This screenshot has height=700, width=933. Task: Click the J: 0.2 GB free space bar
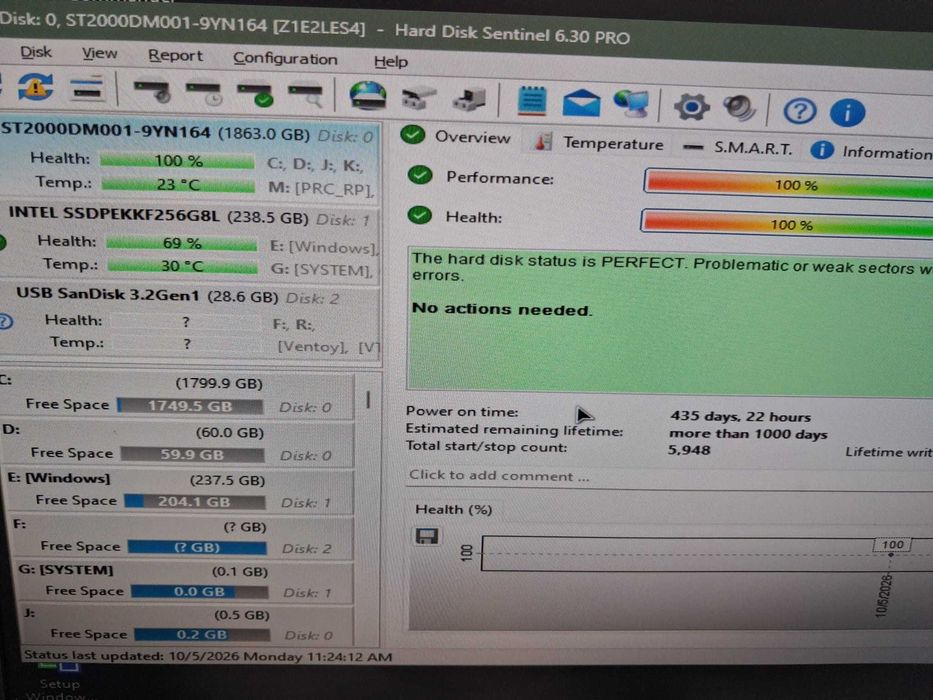point(202,635)
